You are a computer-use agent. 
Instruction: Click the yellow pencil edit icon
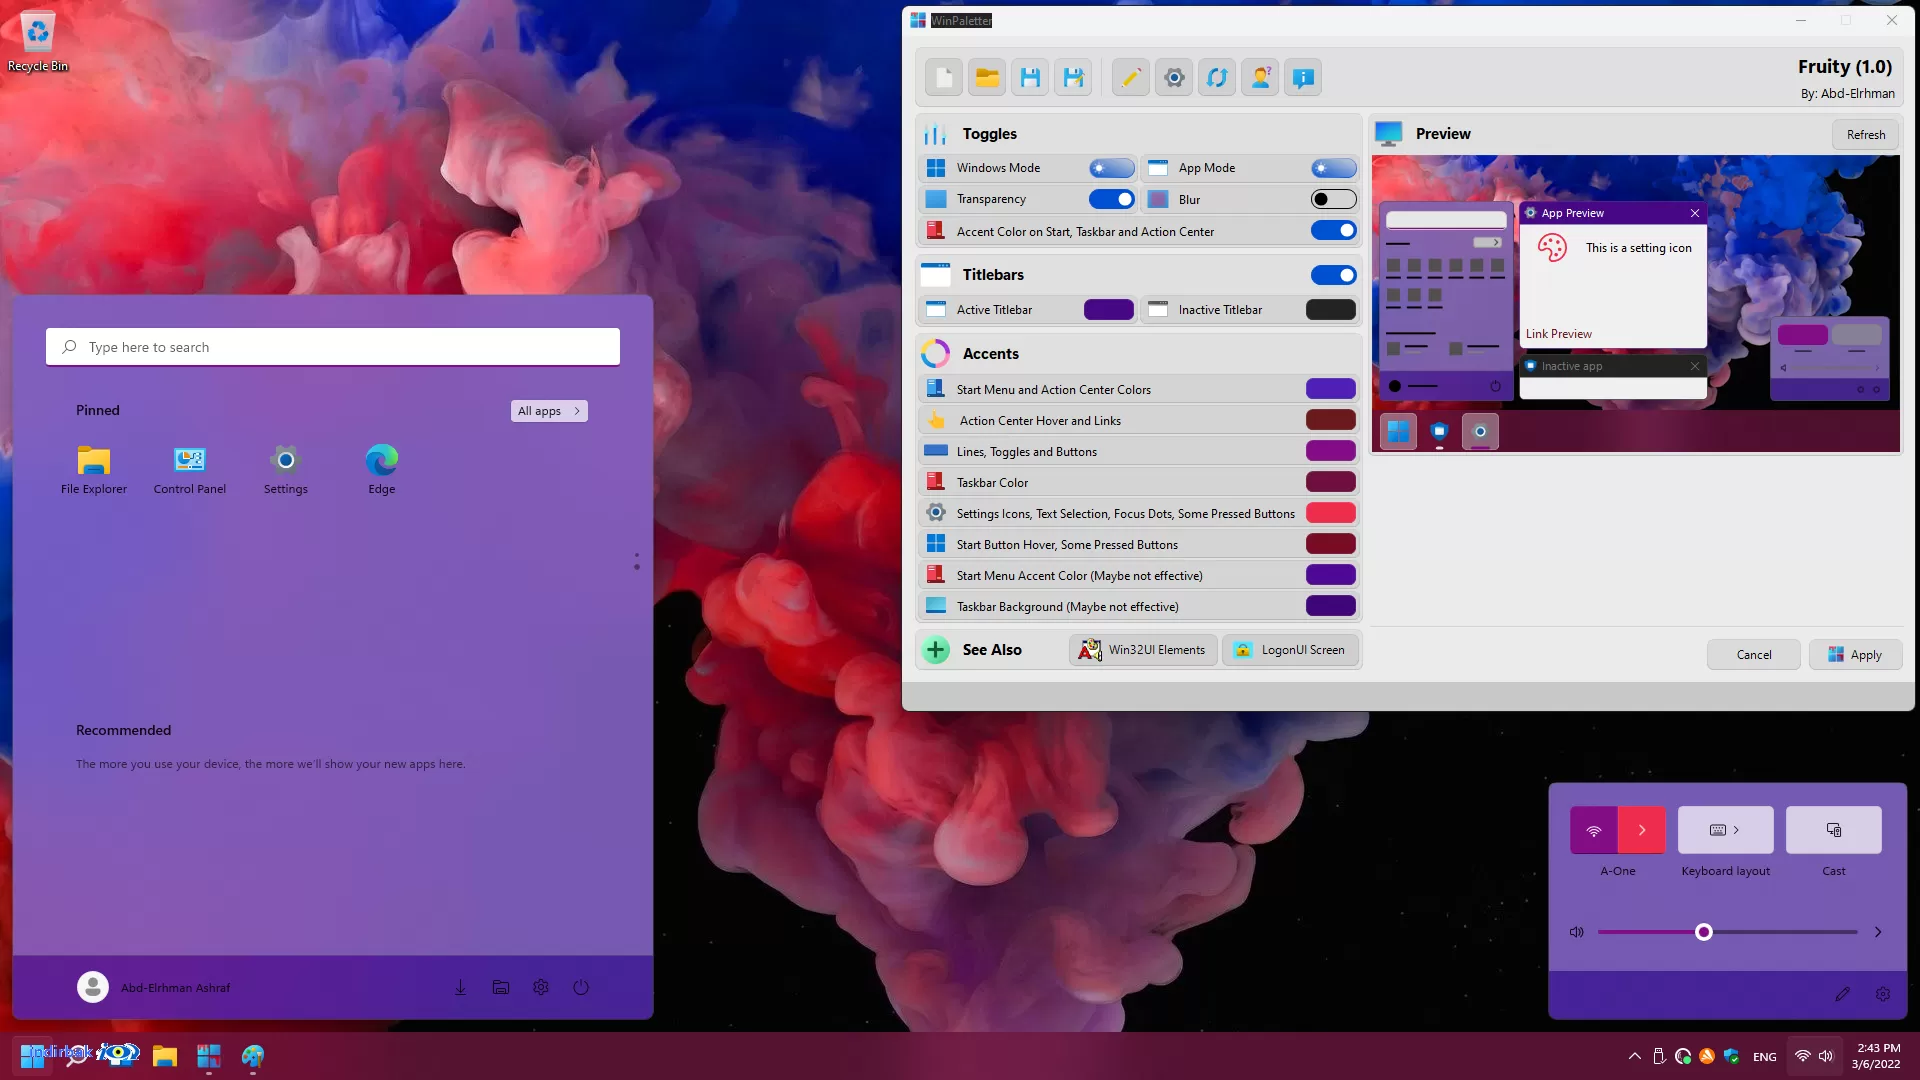pyautogui.click(x=1131, y=78)
